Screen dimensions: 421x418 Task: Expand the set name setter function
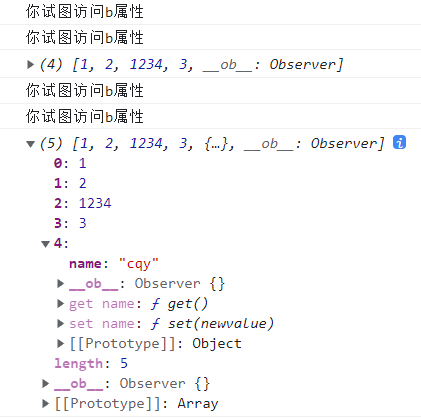coord(60,324)
